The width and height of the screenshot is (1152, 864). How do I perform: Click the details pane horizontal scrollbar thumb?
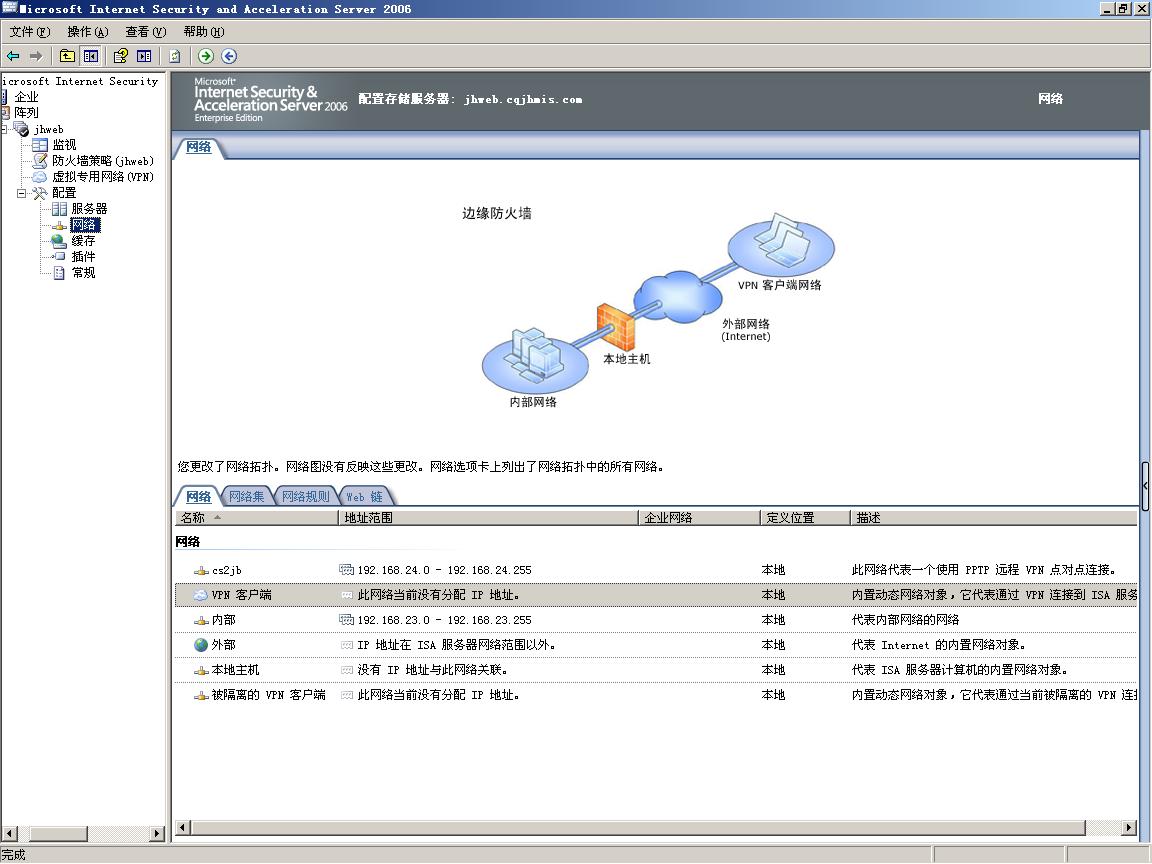click(x=638, y=828)
